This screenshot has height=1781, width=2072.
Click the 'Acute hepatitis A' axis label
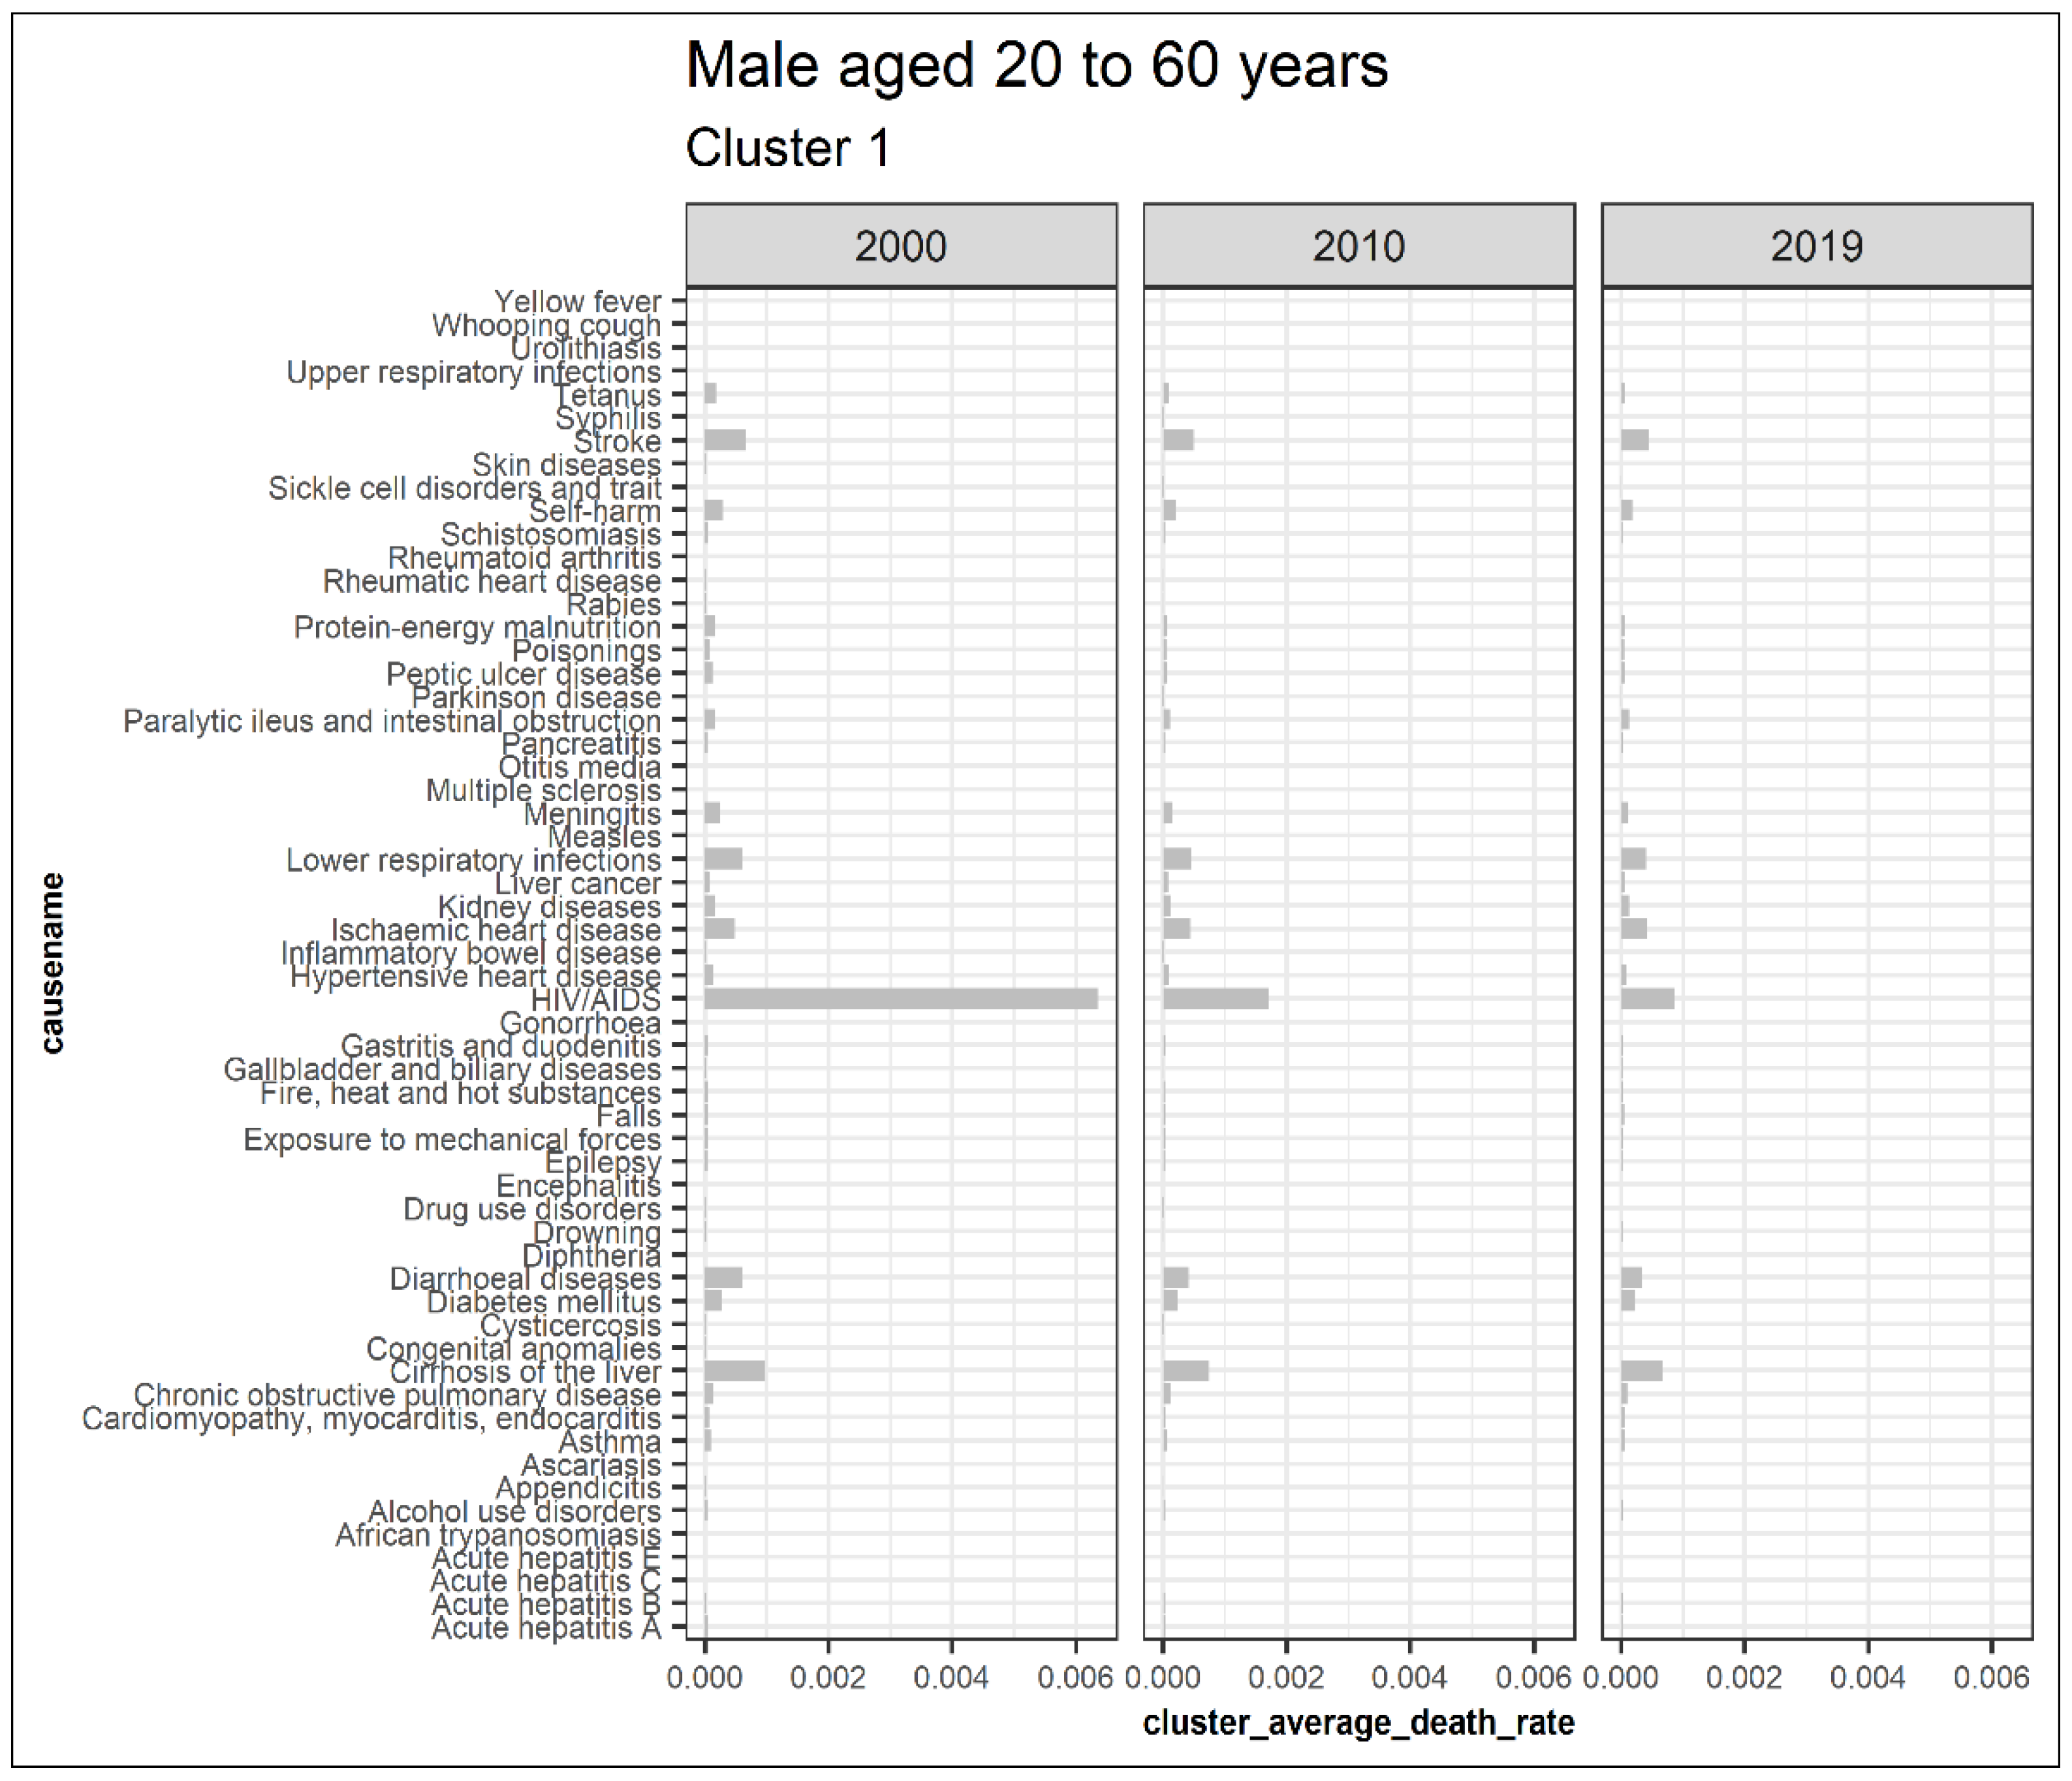546,1629
